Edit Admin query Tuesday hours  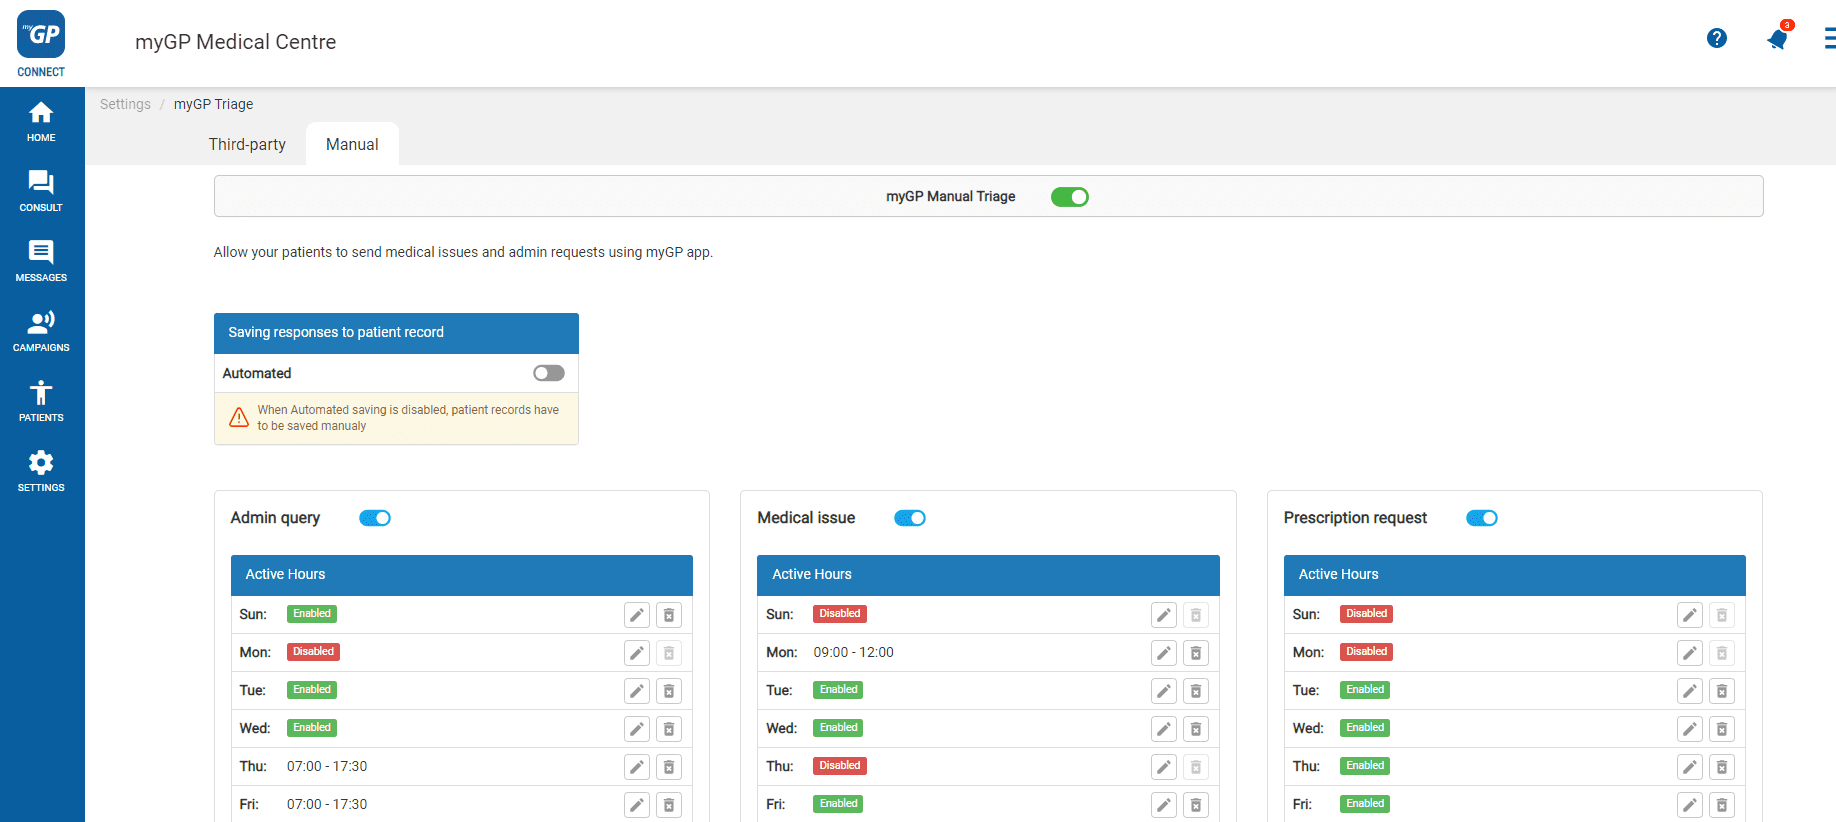(637, 691)
